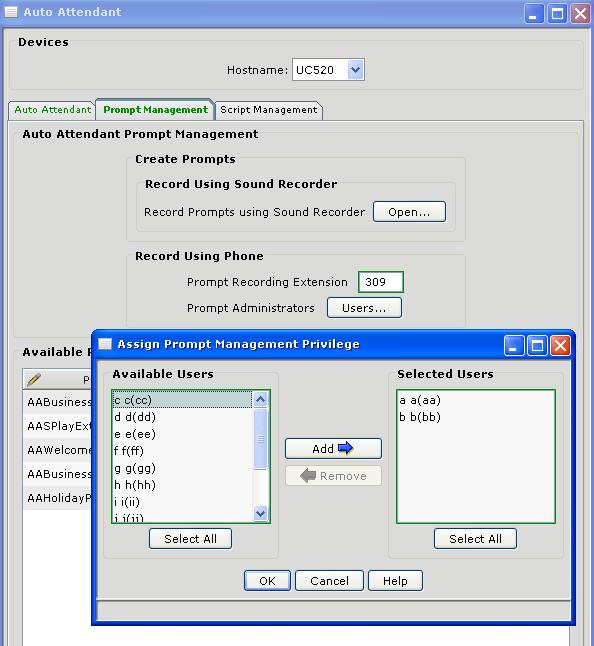
Task: Select a a(aa) in Selected Users
Action: (476, 400)
